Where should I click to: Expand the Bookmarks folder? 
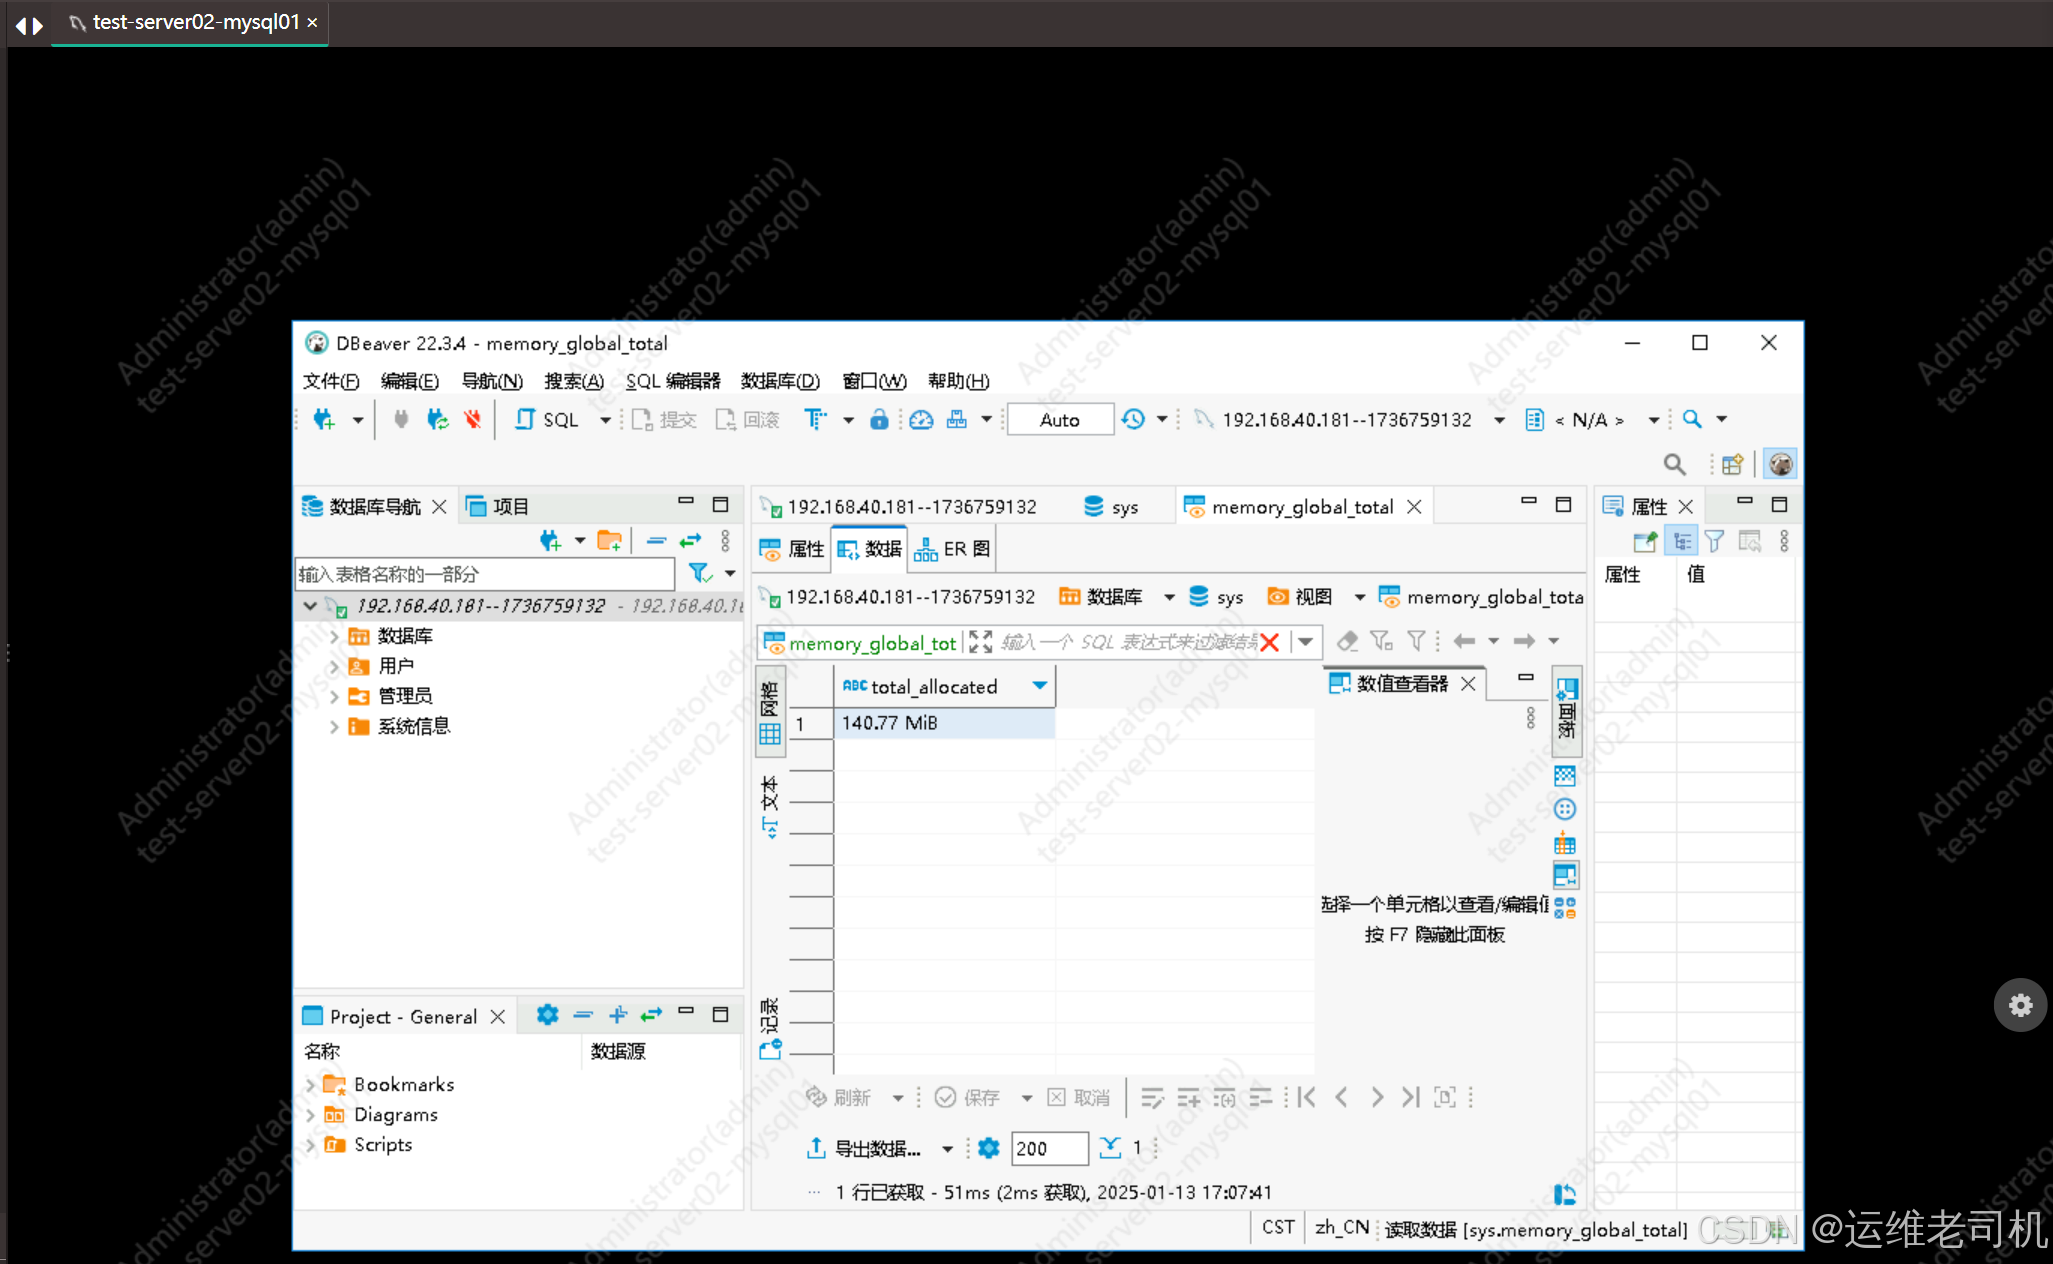coord(310,1085)
